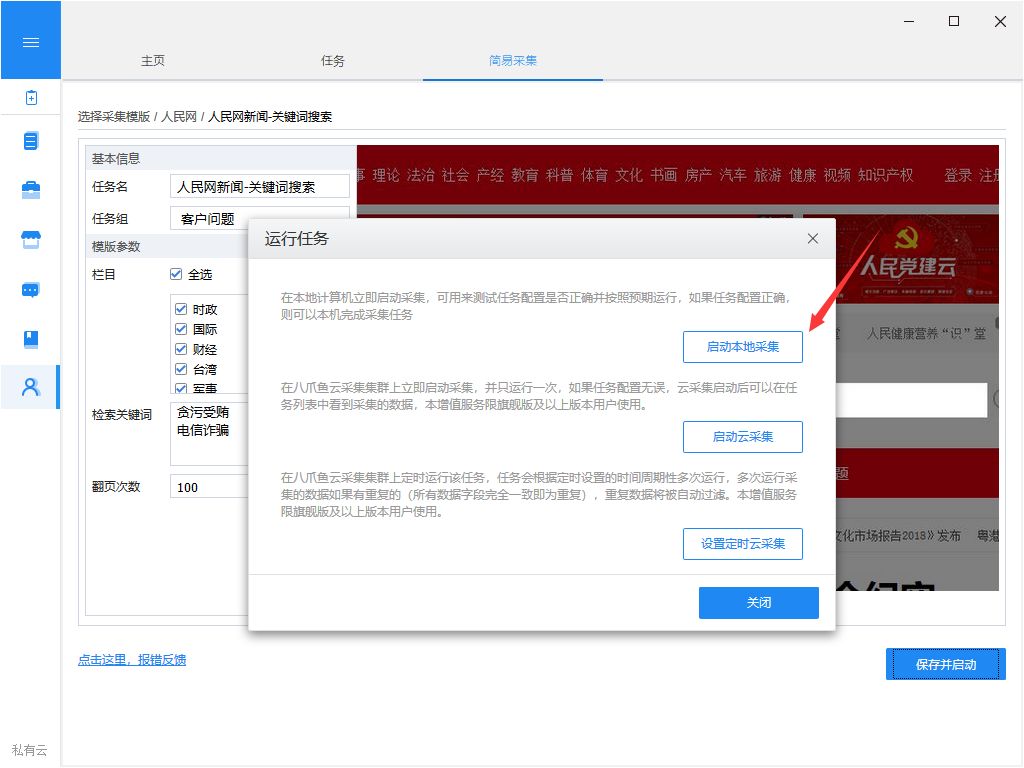Click 视频 in the preview navigation

pos(837,175)
